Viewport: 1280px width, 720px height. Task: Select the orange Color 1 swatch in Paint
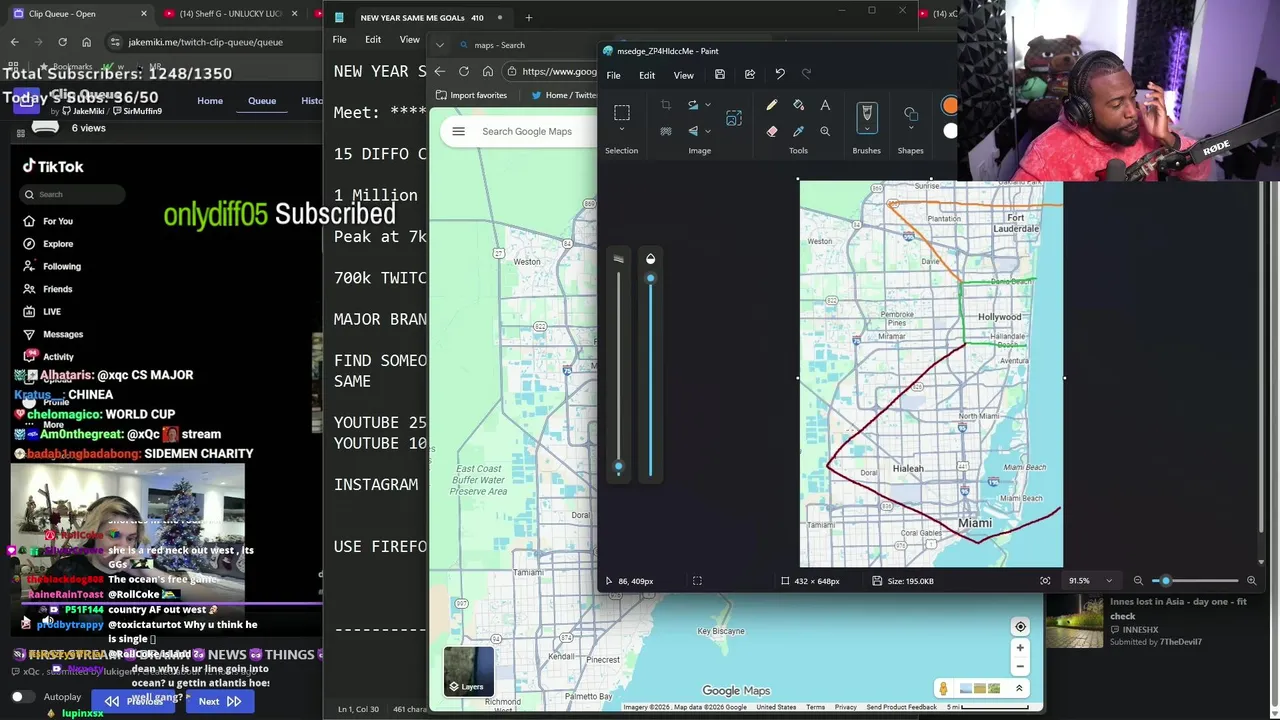[949, 105]
